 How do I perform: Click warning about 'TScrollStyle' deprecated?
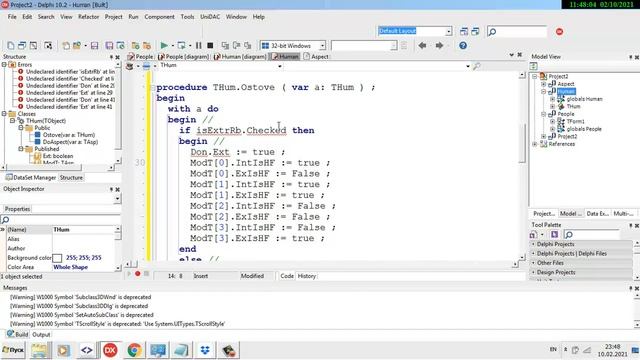point(117,324)
